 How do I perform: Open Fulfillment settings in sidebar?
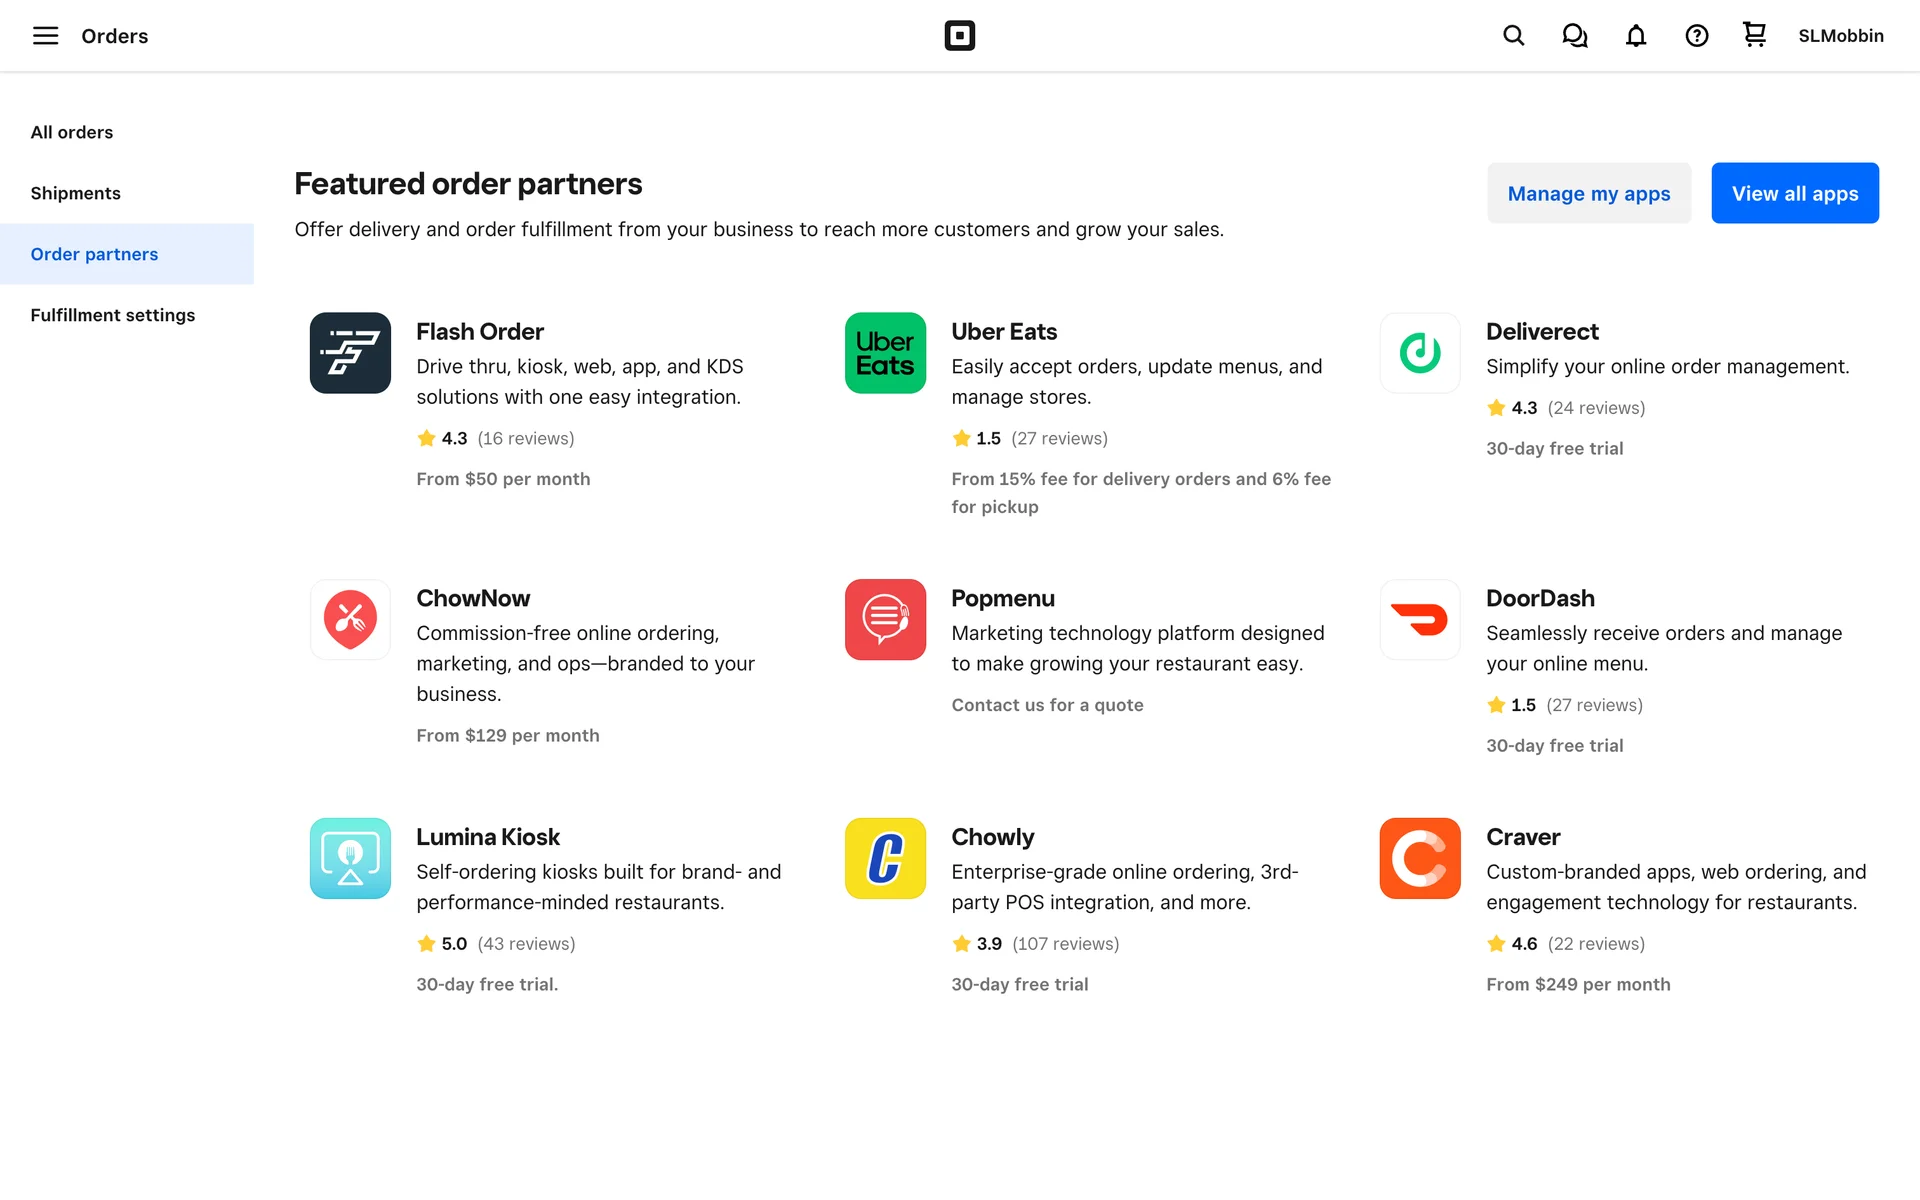(113, 315)
